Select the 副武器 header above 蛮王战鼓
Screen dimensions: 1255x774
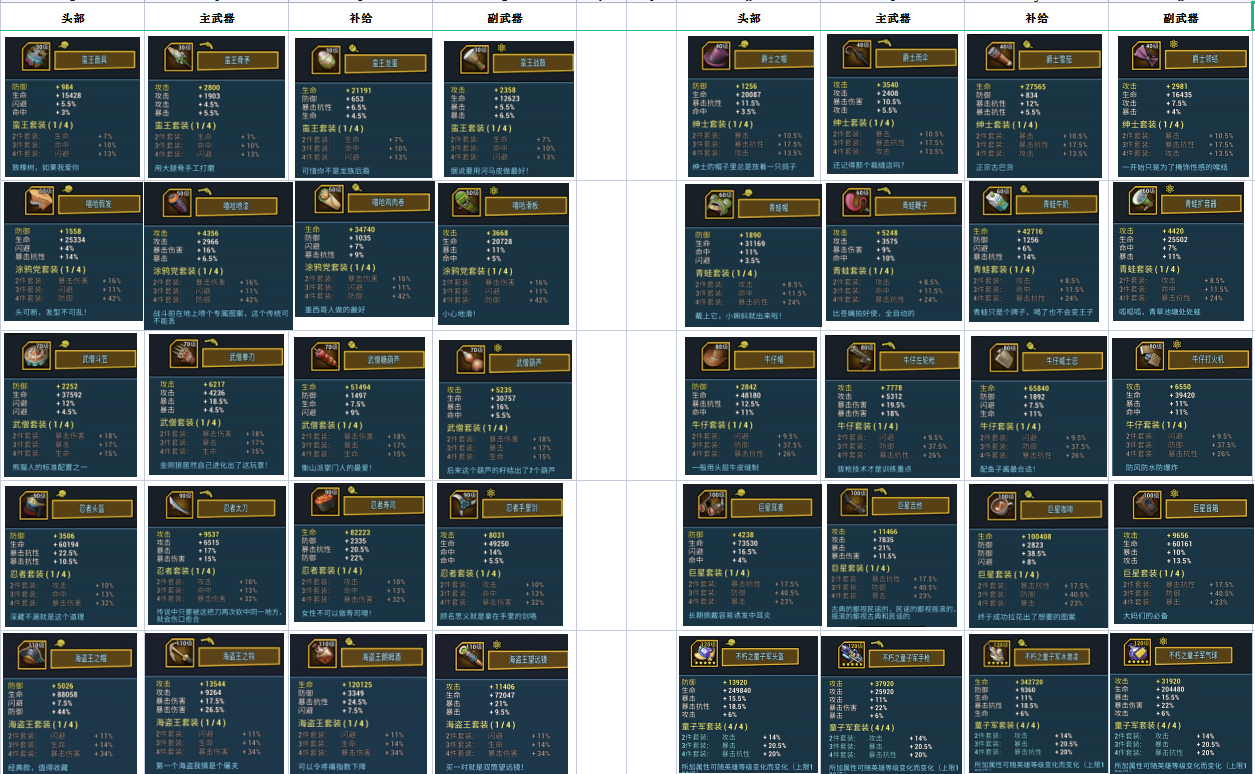504,19
